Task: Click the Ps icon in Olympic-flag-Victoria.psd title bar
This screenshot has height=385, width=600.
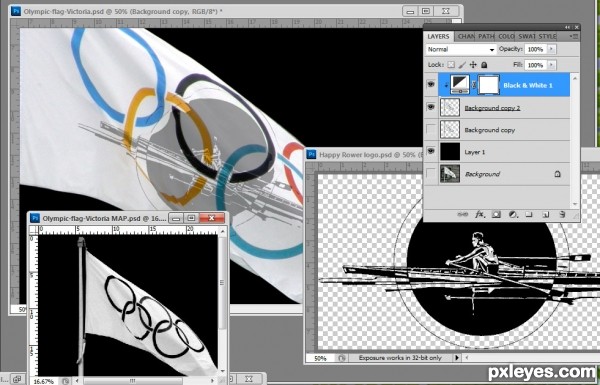Action: (x=16, y=11)
